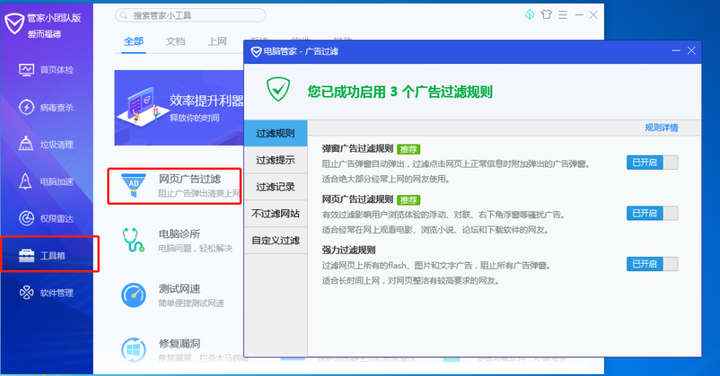Screen dimensions: 720x376
Task: Switch to the 上网 tab in toolbox
Action: point(217,41)
